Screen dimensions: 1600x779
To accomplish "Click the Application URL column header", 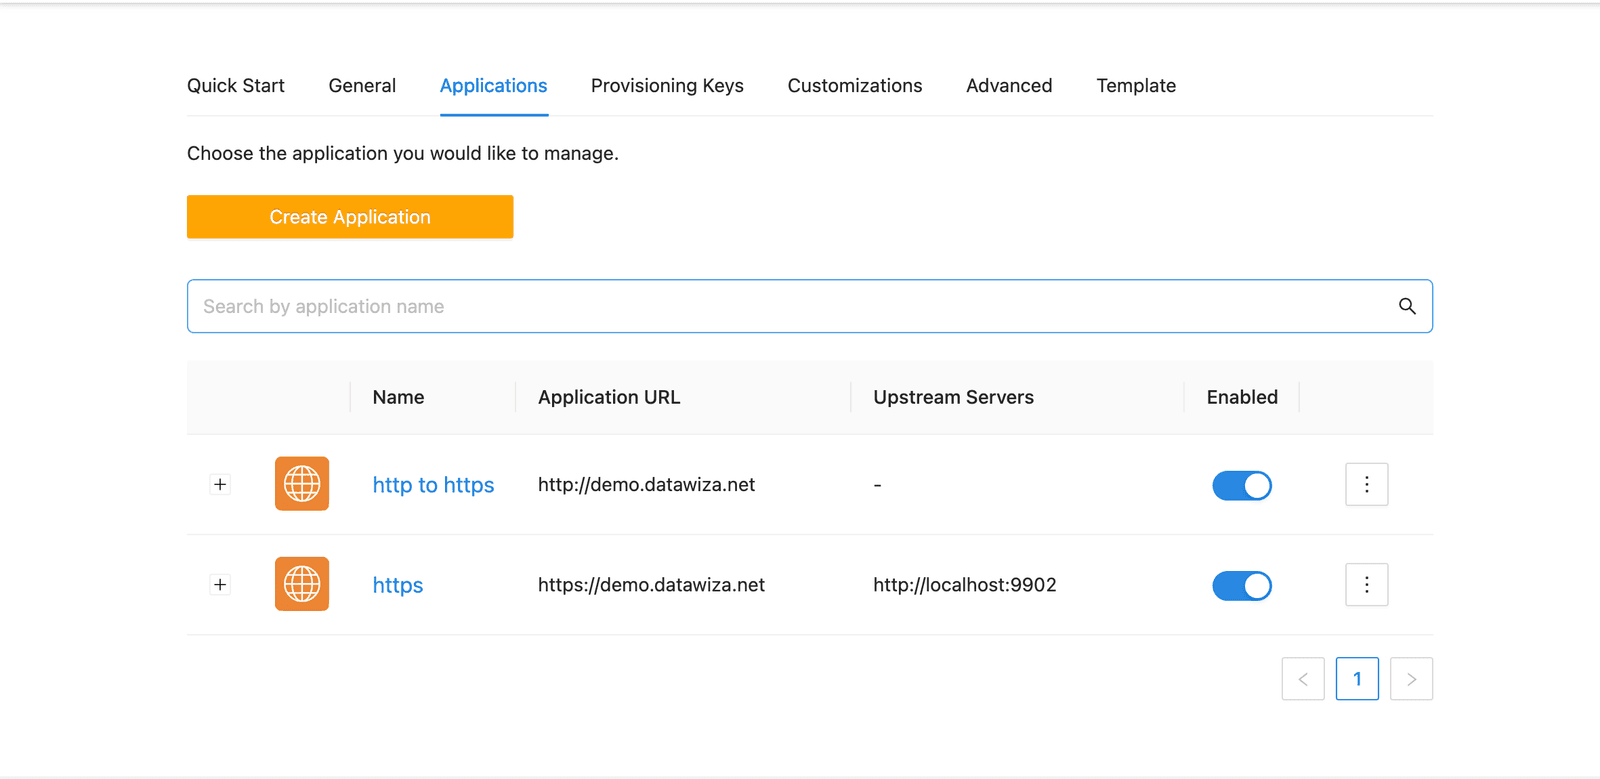I will point(609,397).
